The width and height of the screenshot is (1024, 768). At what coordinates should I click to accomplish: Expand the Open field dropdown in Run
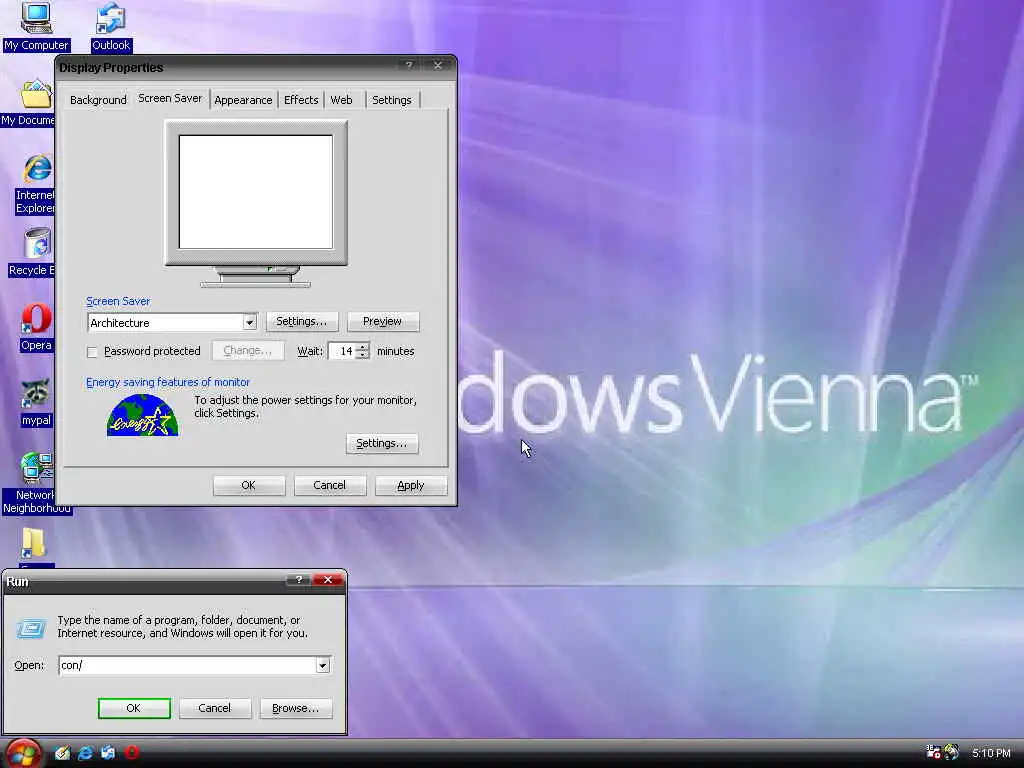pos(323,665)
